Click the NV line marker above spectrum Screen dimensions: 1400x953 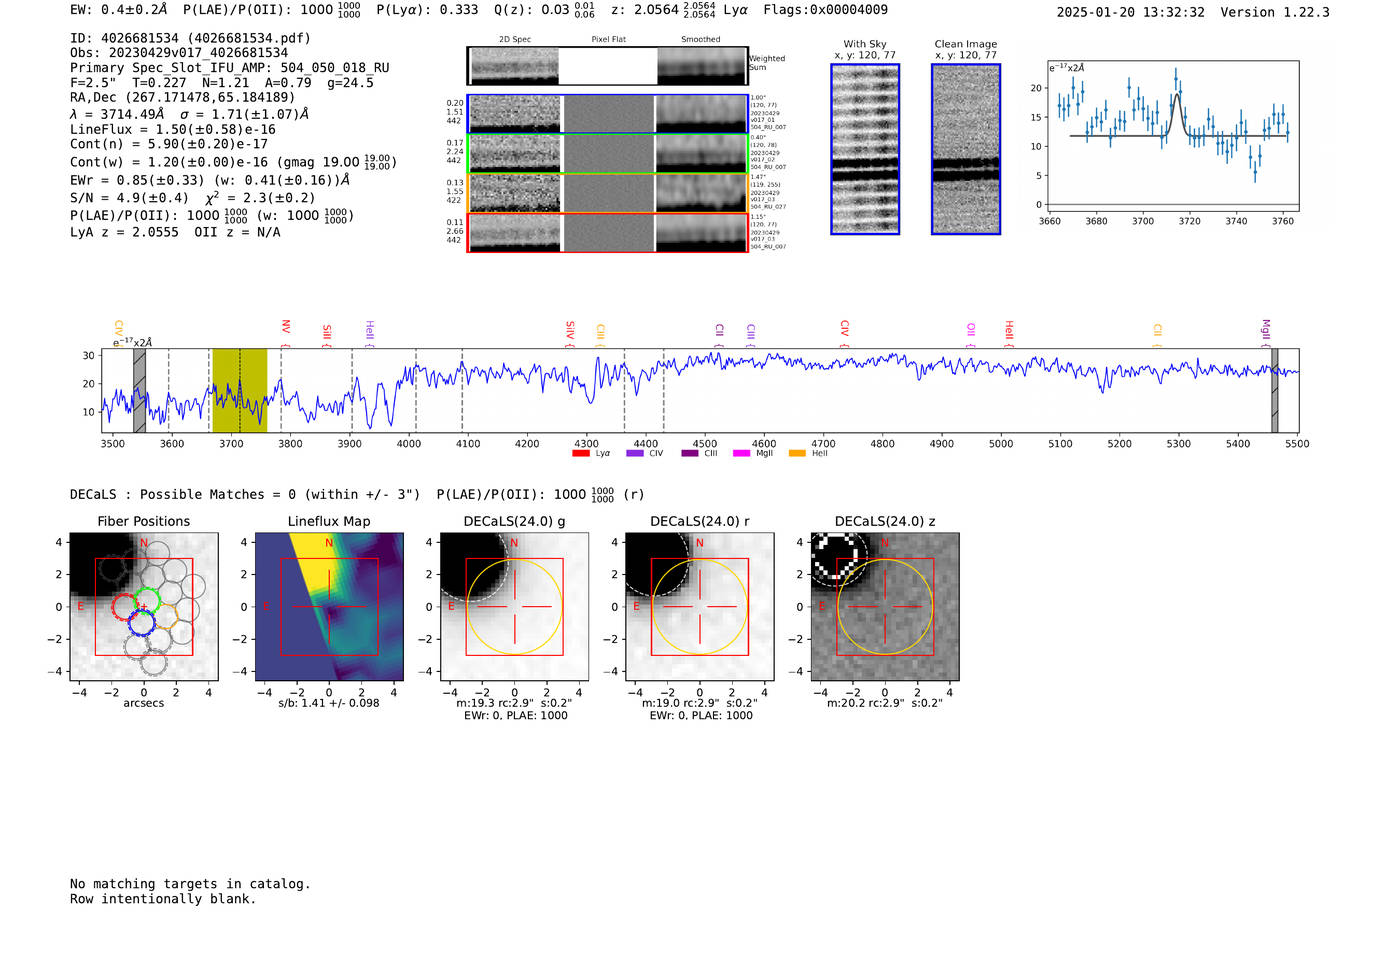[x=286, y=328]
